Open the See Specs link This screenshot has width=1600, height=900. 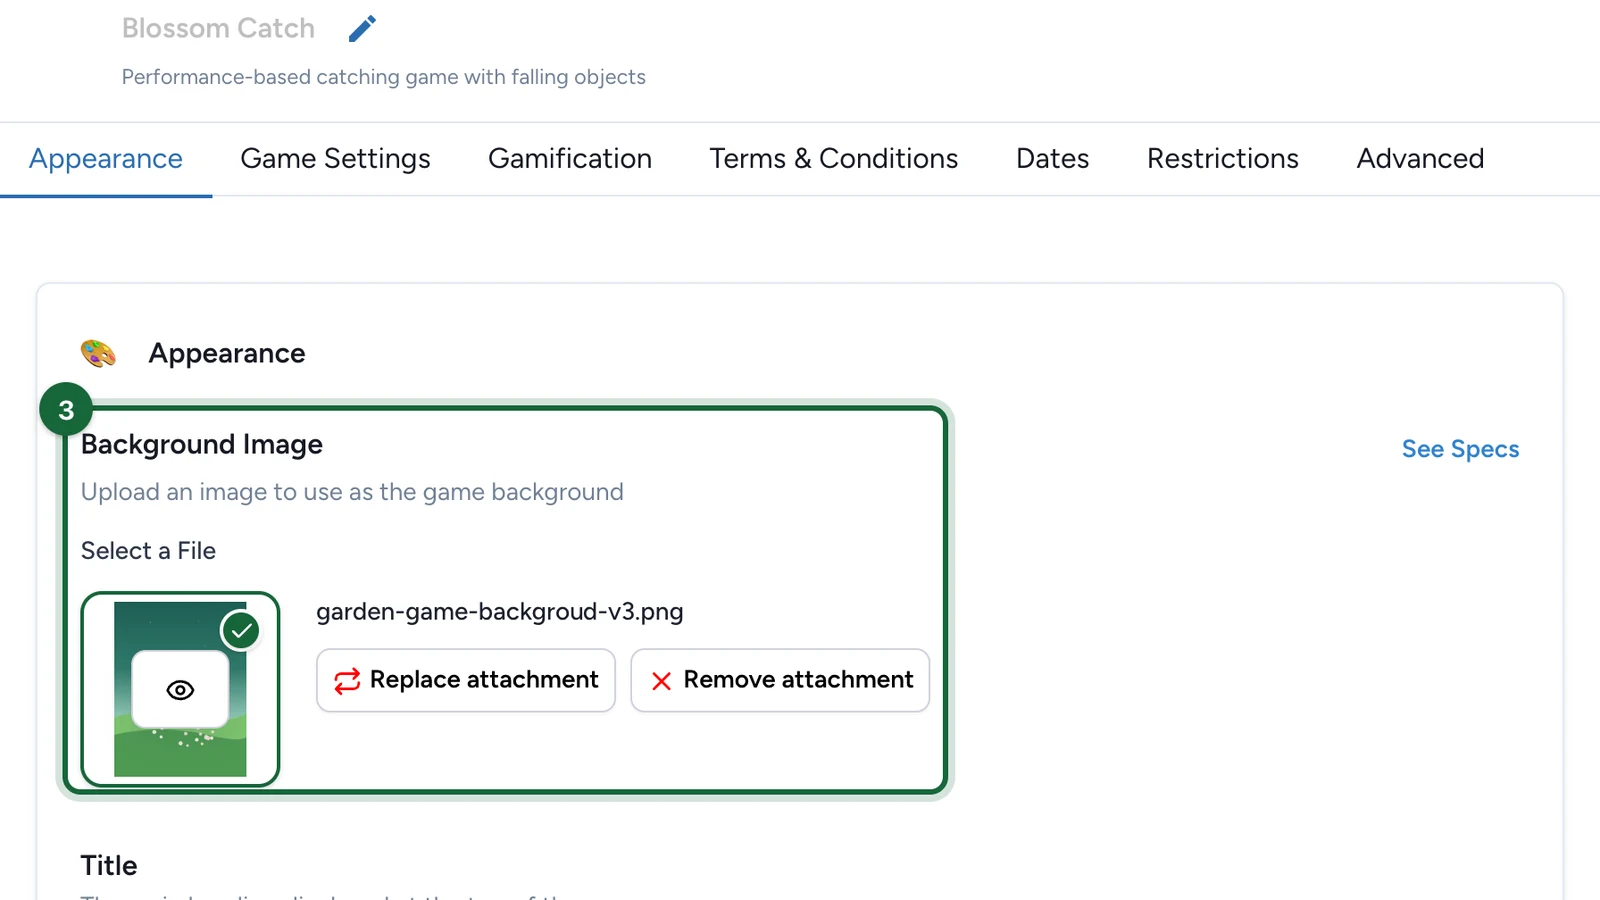coord(1460,450)
